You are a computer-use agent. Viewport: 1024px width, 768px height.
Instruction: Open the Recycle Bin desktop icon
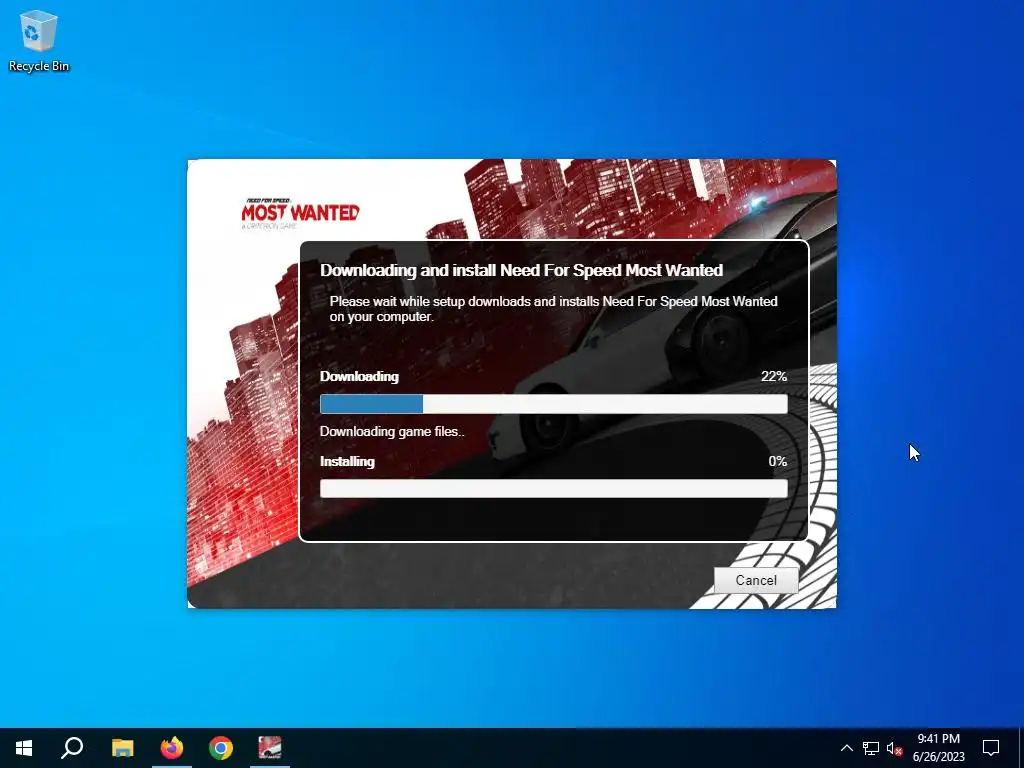tap(39, 40)
